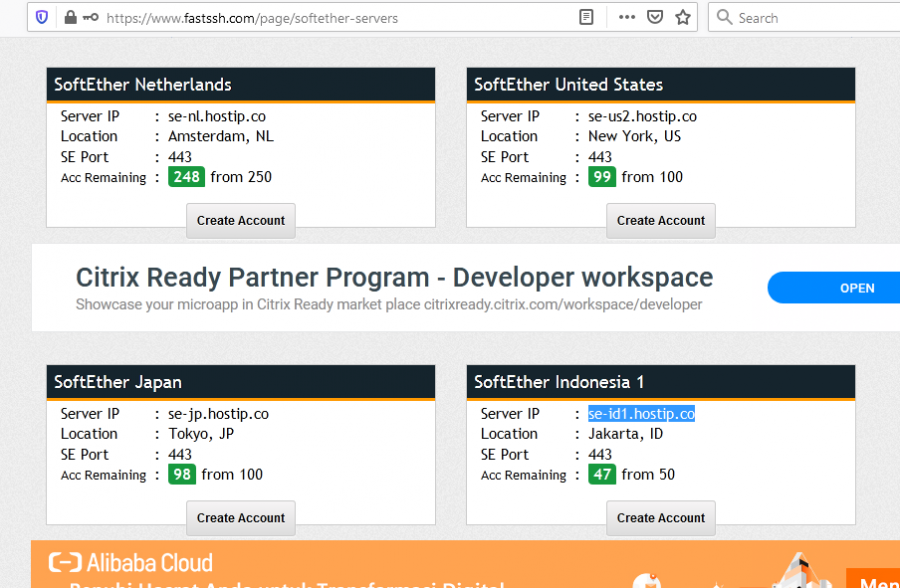The width and height of the screenshot is (900, 588).
Task: Click the green 47 remaining badge
Action: point(602,474)
